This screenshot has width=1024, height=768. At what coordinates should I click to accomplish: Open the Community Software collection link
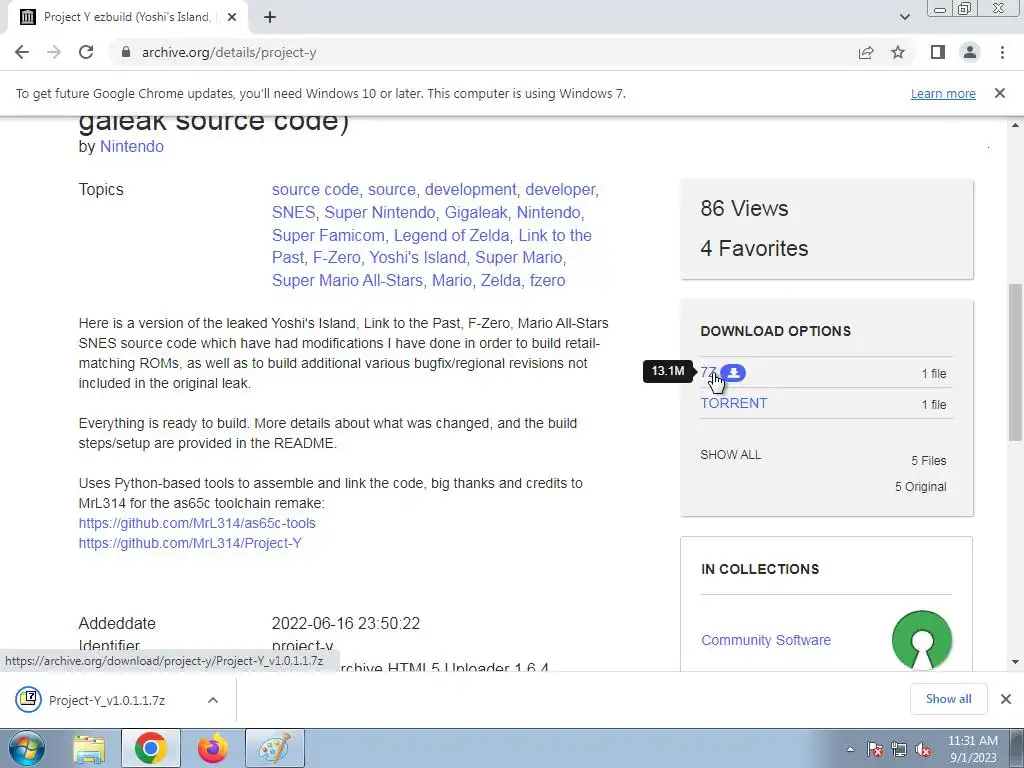click(765, 640)
